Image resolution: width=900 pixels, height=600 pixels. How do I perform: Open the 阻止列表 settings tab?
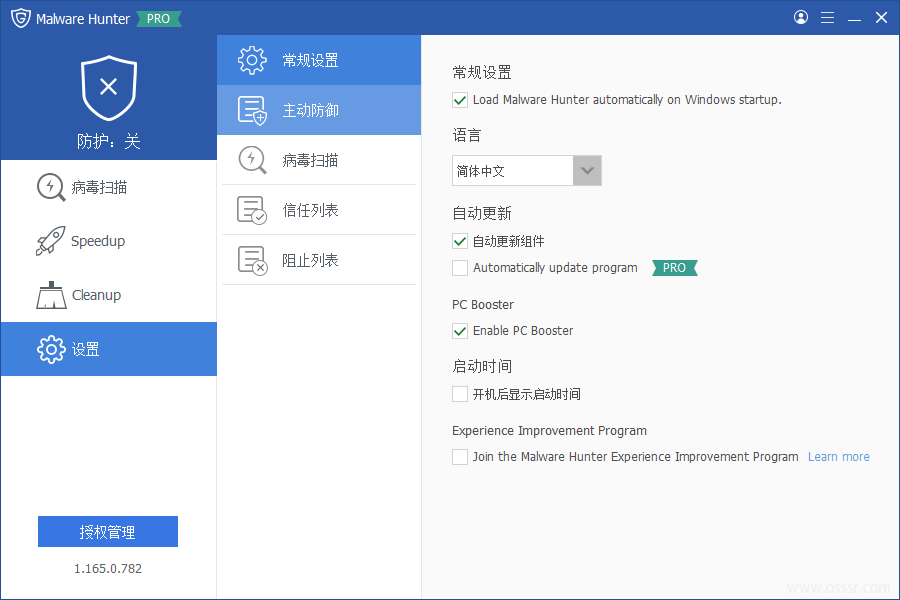click(319, 260)
